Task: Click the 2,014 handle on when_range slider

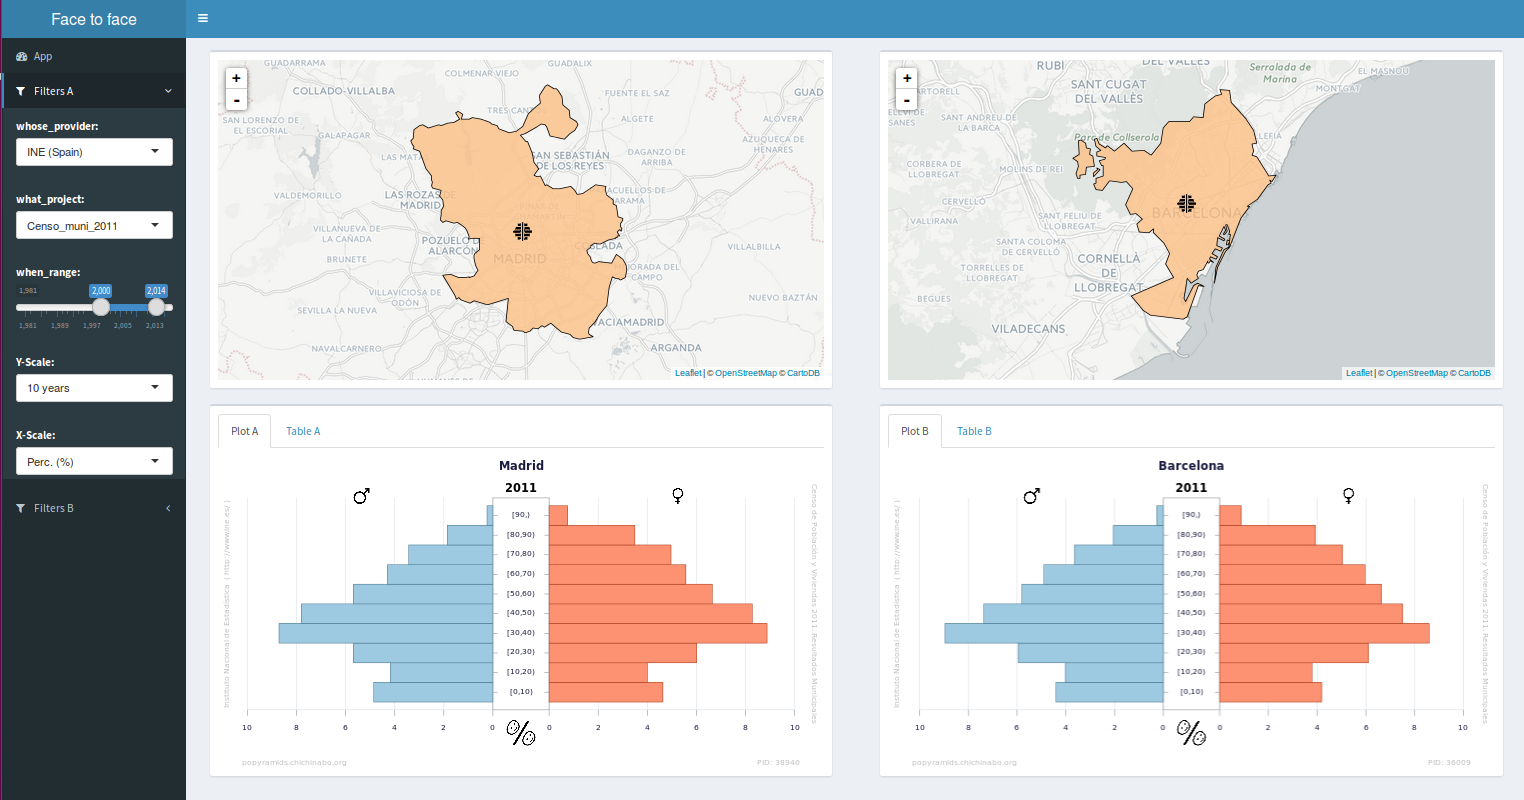Action: (x=156, y=307)
